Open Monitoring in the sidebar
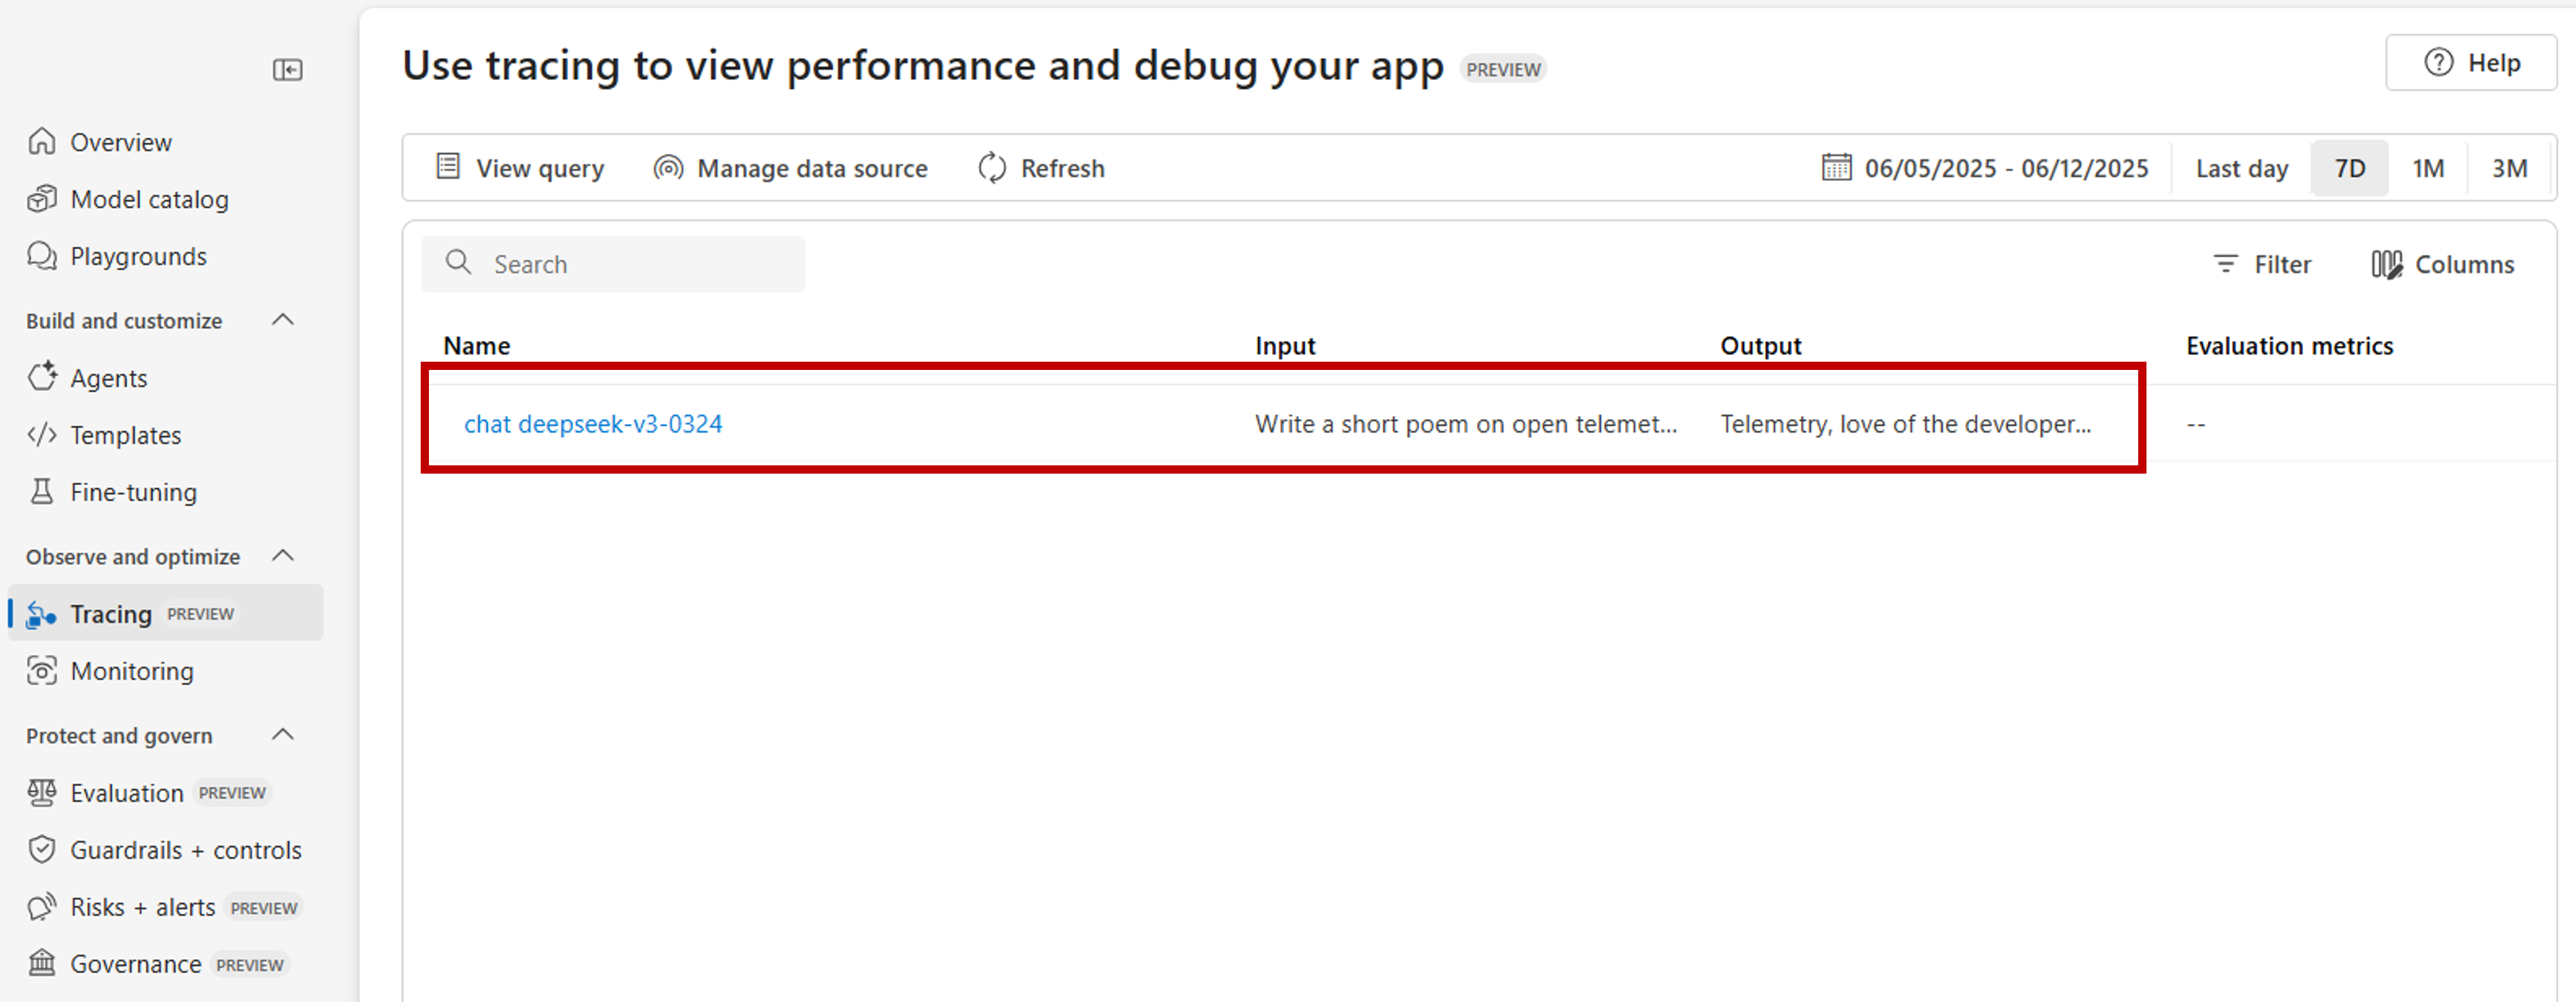2576x1002 pixels. point(131,672)
